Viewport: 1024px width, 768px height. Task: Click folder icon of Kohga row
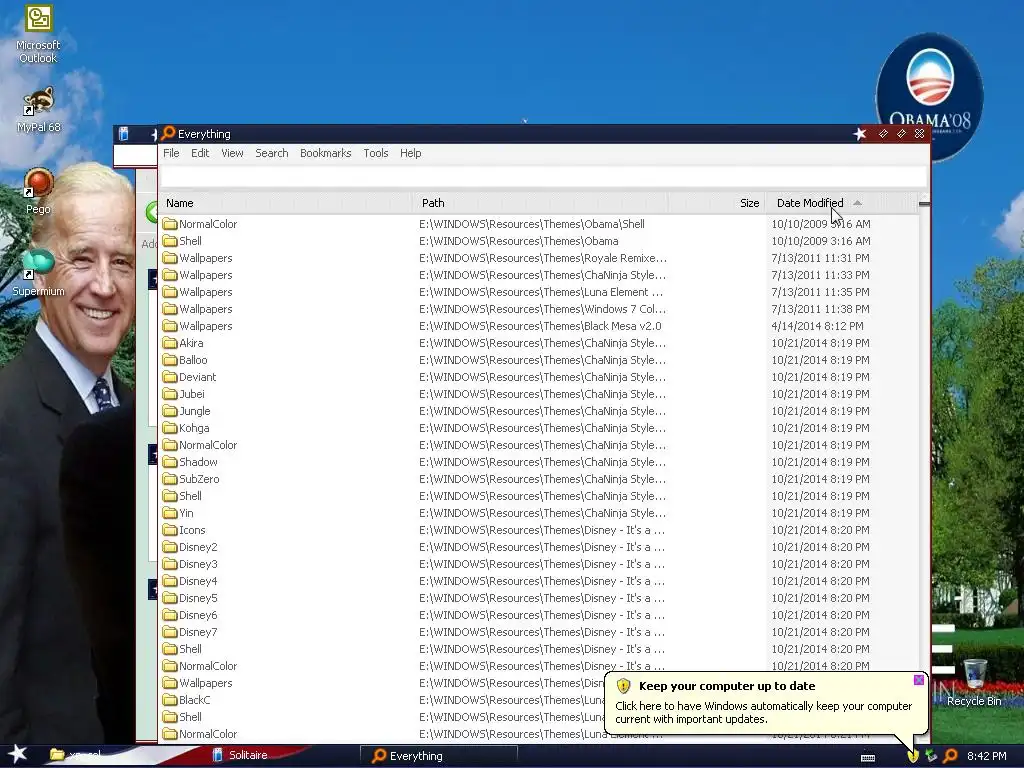(x=170, y=428)
